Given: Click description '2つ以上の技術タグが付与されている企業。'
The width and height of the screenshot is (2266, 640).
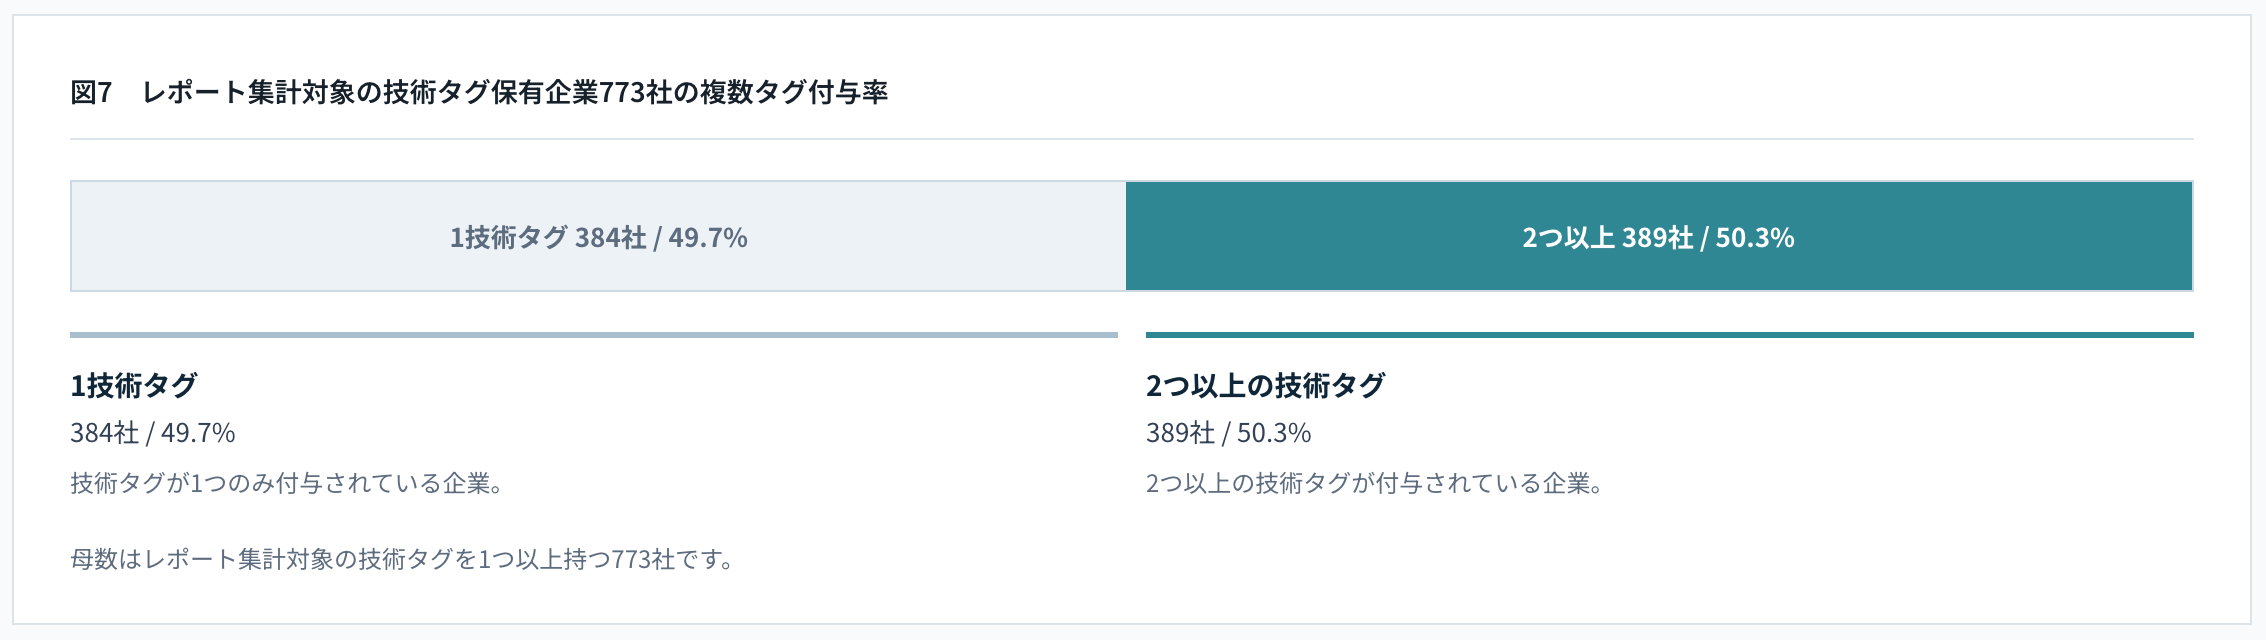Looking at the screenshot, I should pos(1375,484).
